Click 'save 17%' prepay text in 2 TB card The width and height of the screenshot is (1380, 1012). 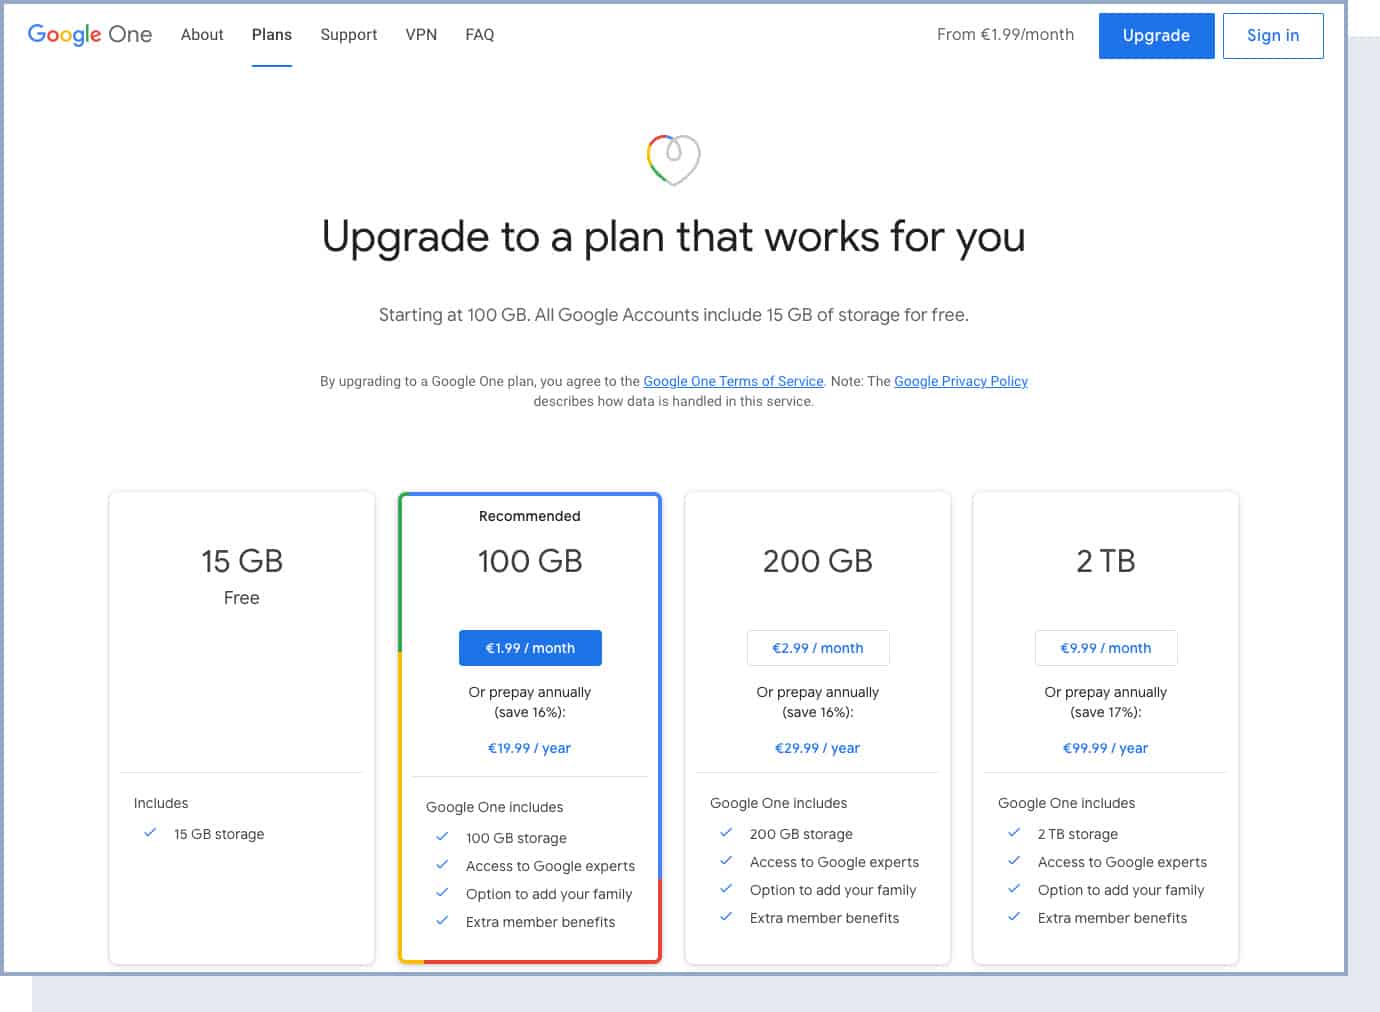1105,712
